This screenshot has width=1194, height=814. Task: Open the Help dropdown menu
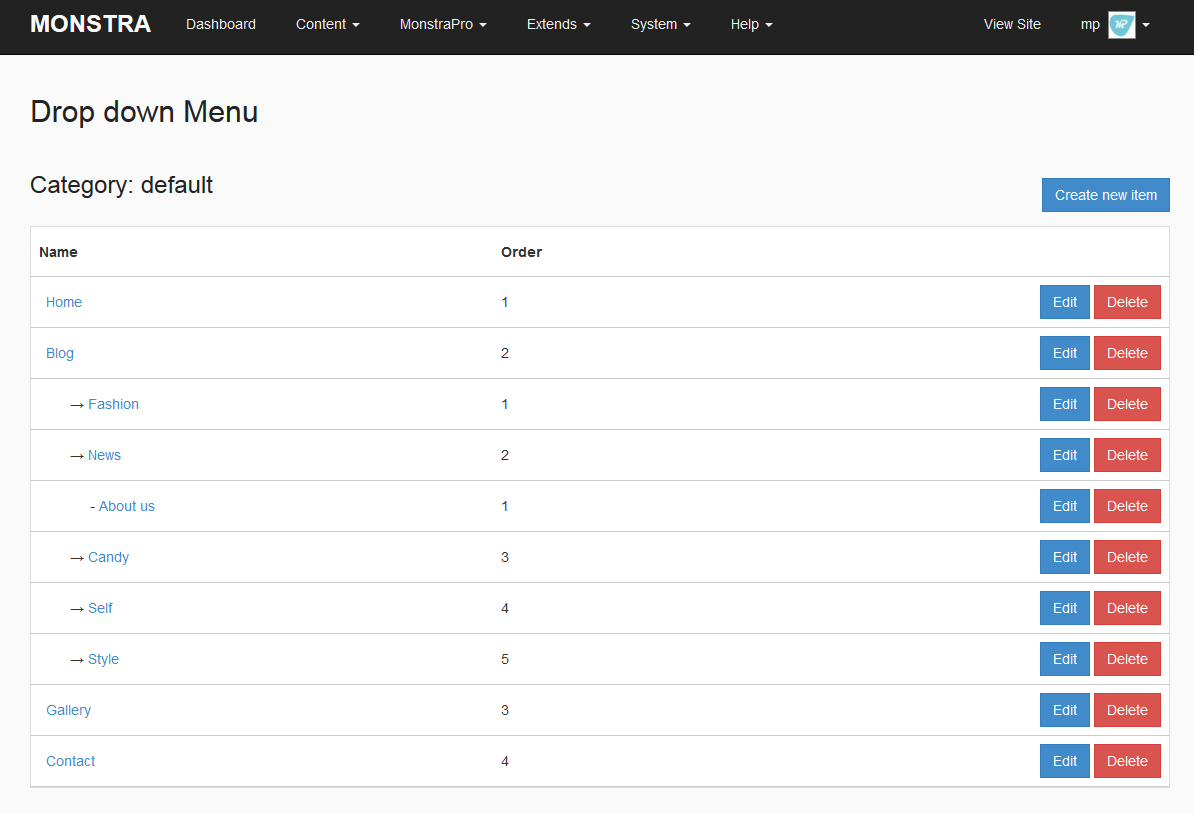pyautogui.click(x=751, y=24)
